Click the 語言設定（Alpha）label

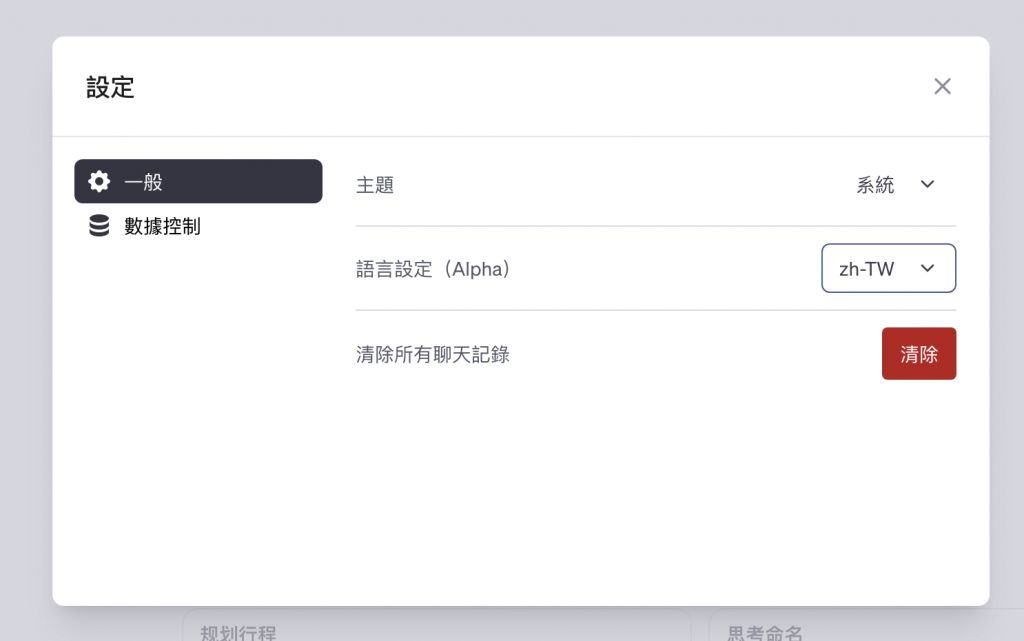tap(433, 269)
